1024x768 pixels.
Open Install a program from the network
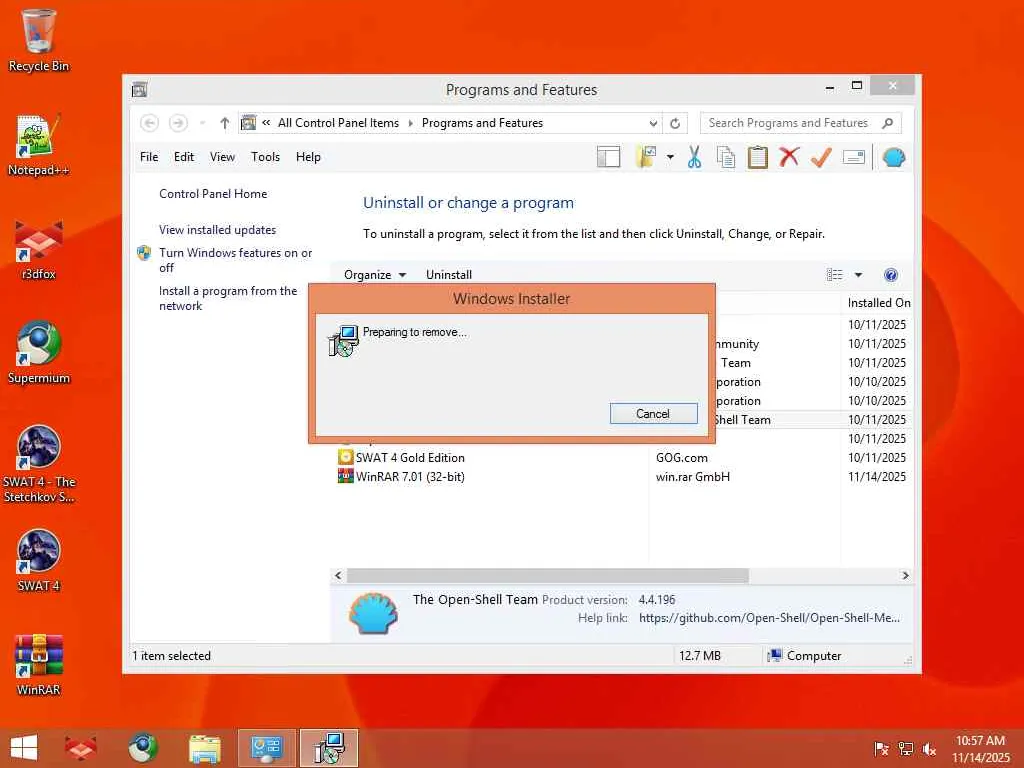click(x=228, y=298)
